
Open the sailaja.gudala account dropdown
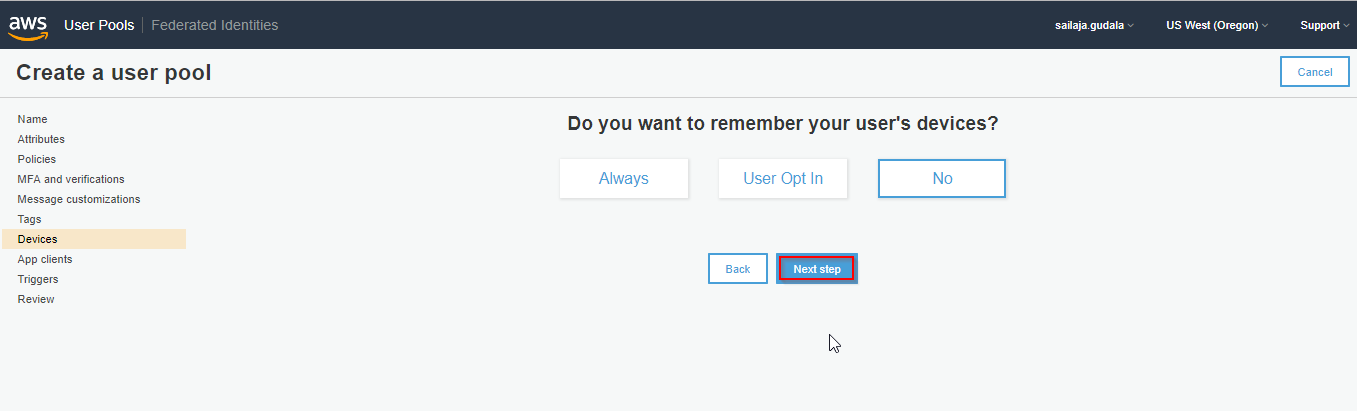click(x=1094, y=25)
